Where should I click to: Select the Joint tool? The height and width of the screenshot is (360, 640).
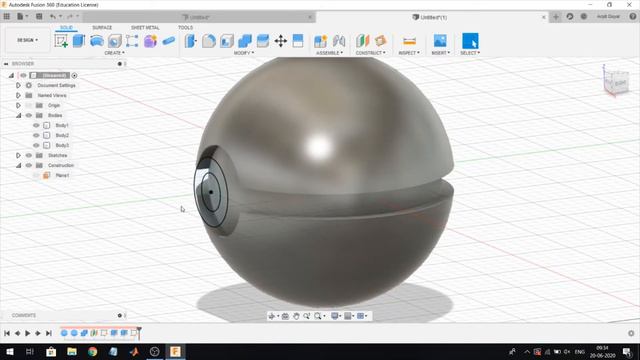[339, 41]
